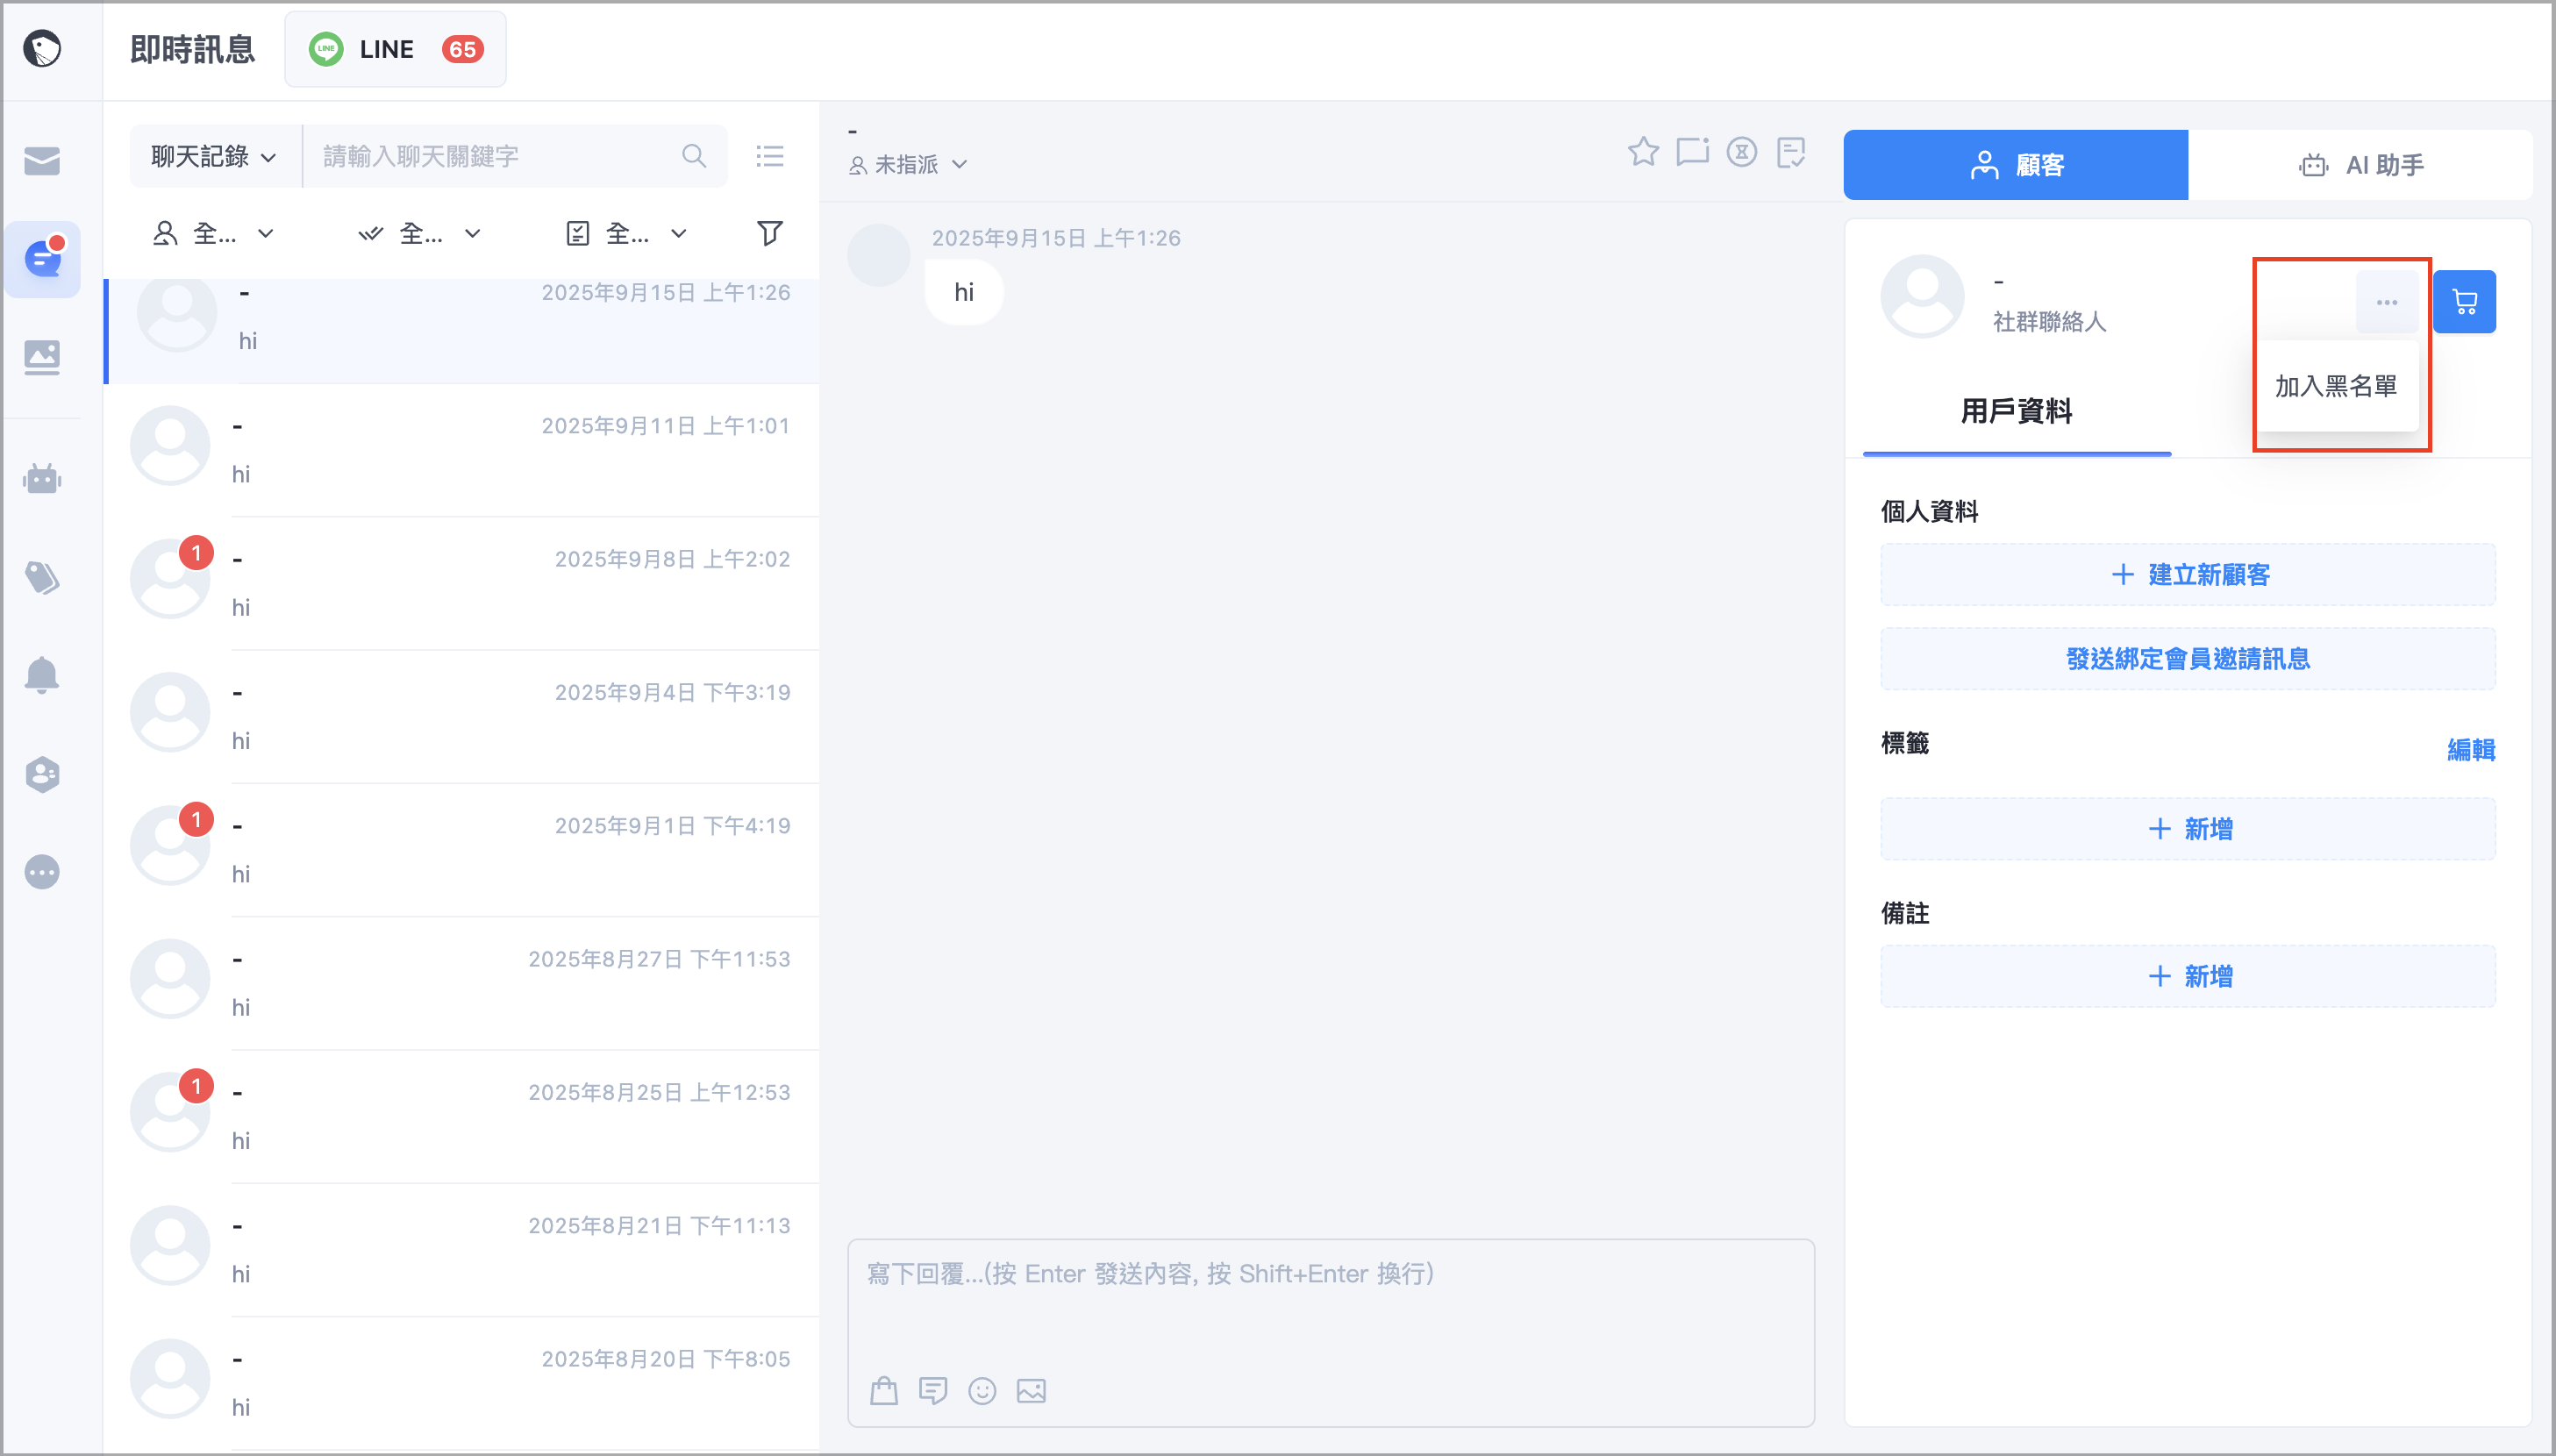2556x1456 pixels.
Task: Open the chatbot robot sidebar icon
Action: point(42,478)
